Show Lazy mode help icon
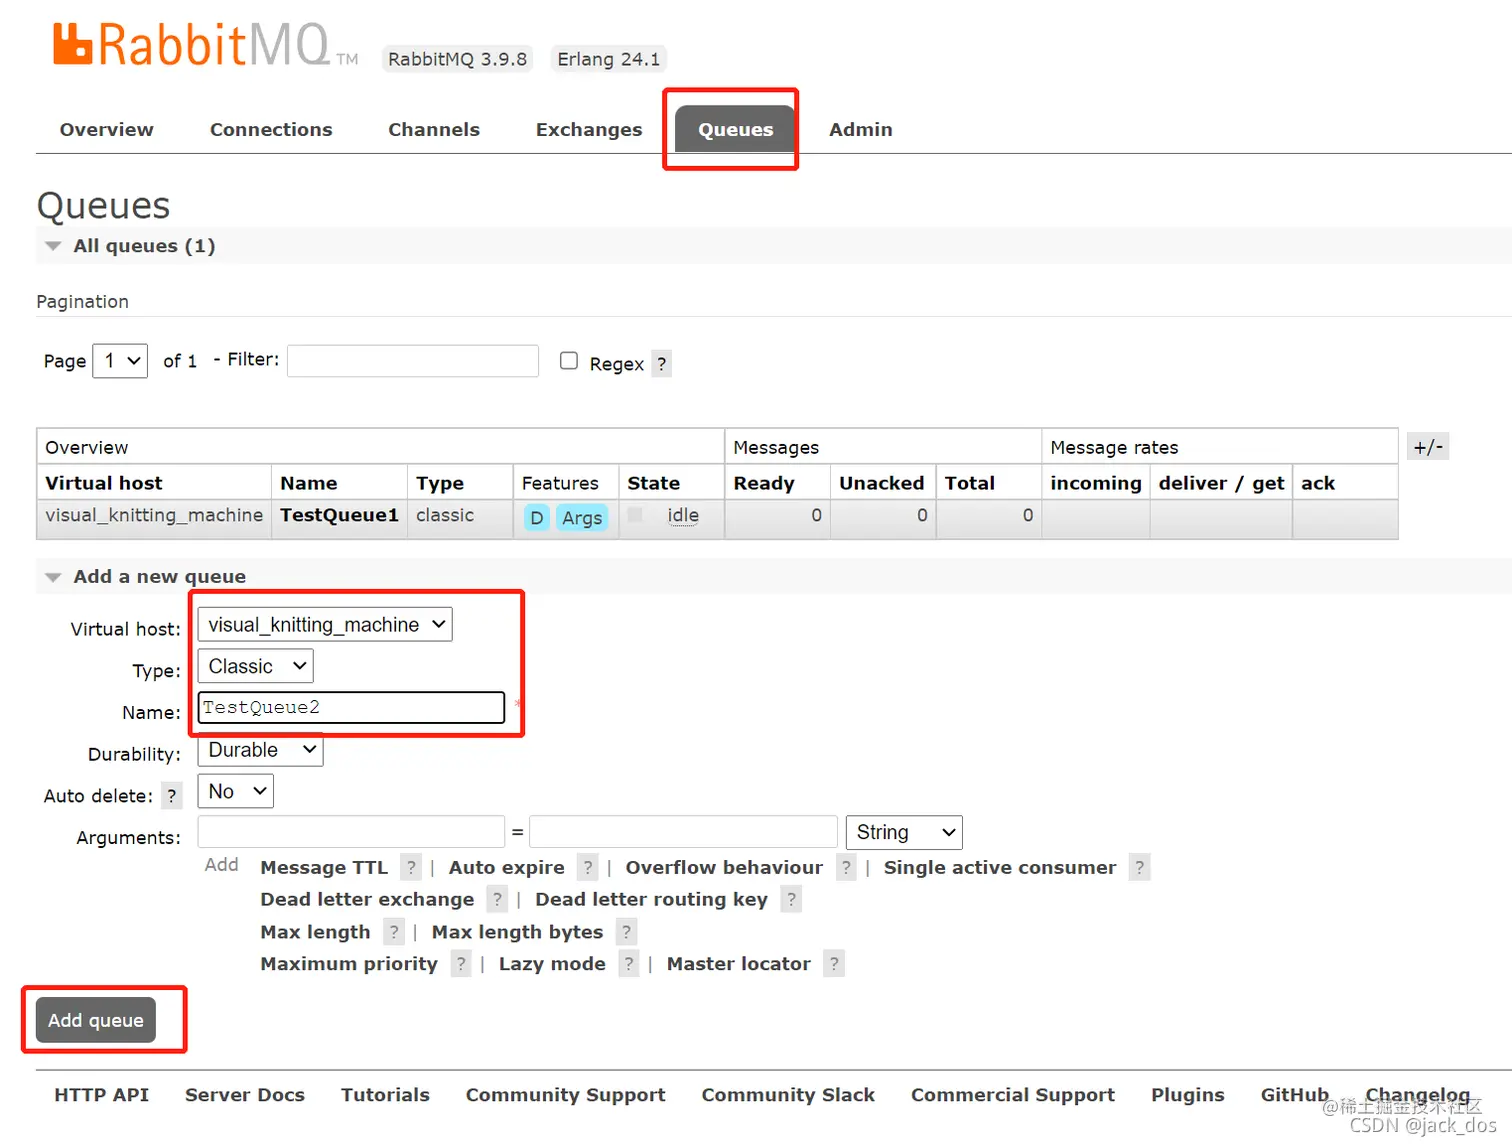This screenshot has width=1512, height=1146. [x=629, y=964]
